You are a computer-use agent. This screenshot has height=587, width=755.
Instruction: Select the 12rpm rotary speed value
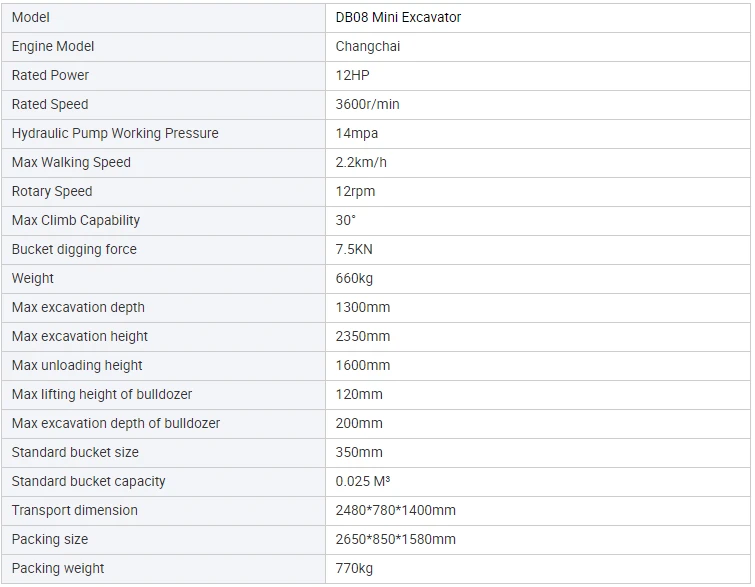355,191
